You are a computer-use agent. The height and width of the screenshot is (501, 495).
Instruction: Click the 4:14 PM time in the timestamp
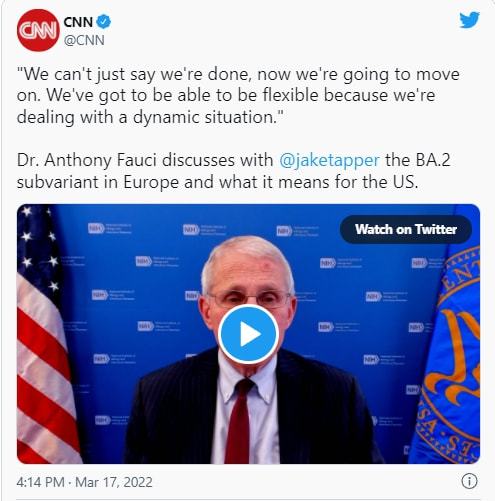coord(40,482)
